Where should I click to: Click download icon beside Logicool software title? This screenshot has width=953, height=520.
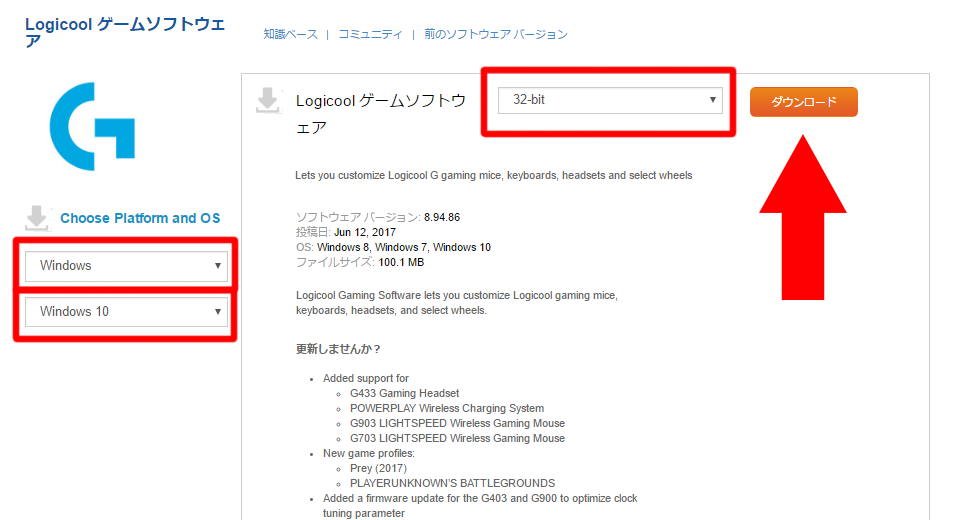point(268,100)
